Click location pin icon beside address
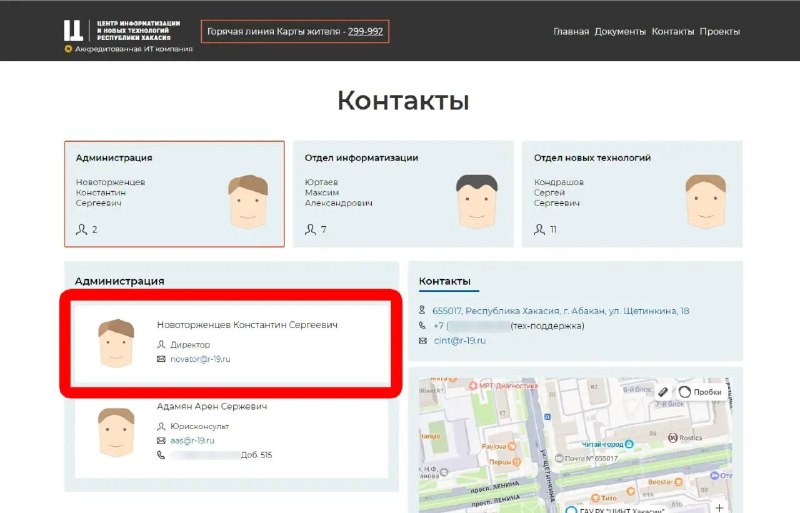The height and width of the screenshot is (513, 800). click(x=422, y=310)
